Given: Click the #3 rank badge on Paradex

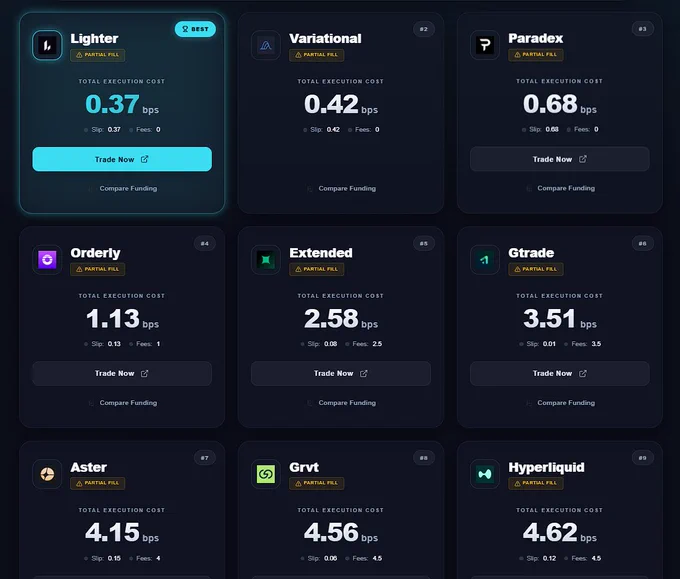Looking at the screenshot, I should point(642,29).
